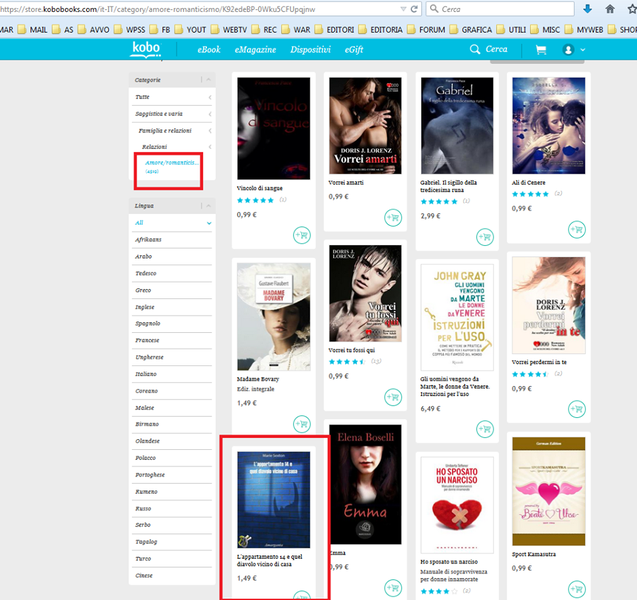
Task: Open Madame Bovary book cover
Action: click(273, 316)
